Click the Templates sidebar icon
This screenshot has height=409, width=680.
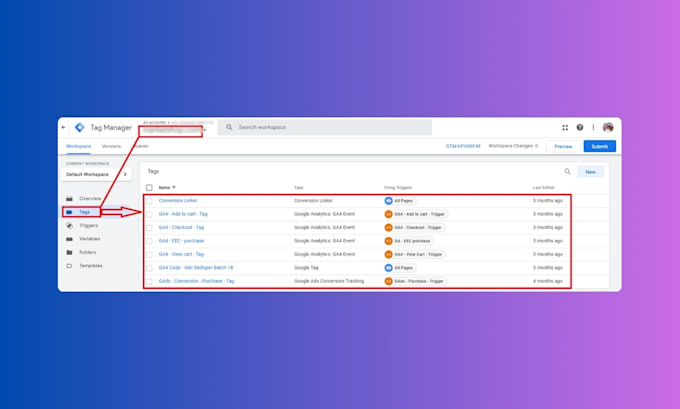pyautogui.click(x=69, y=266)
